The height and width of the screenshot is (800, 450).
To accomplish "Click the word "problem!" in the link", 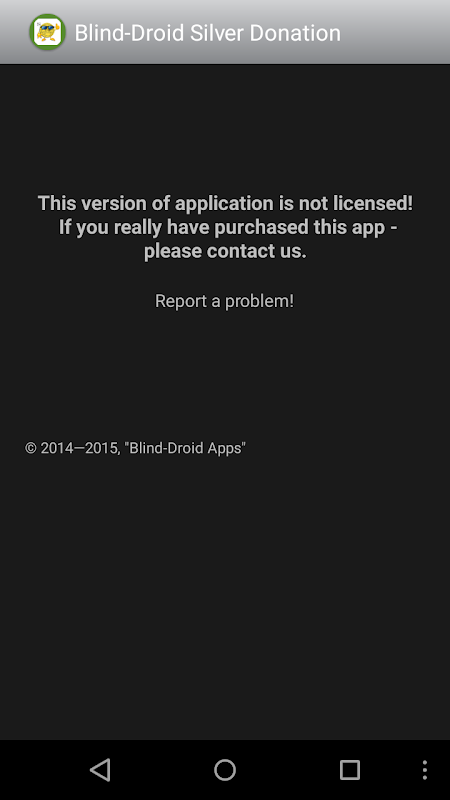I will (259, 302).
